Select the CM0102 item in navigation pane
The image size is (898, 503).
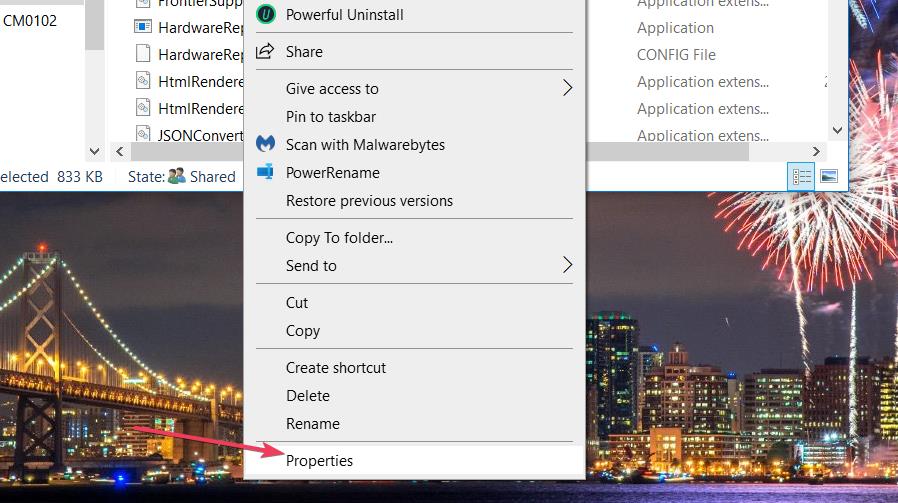(30, 20)
